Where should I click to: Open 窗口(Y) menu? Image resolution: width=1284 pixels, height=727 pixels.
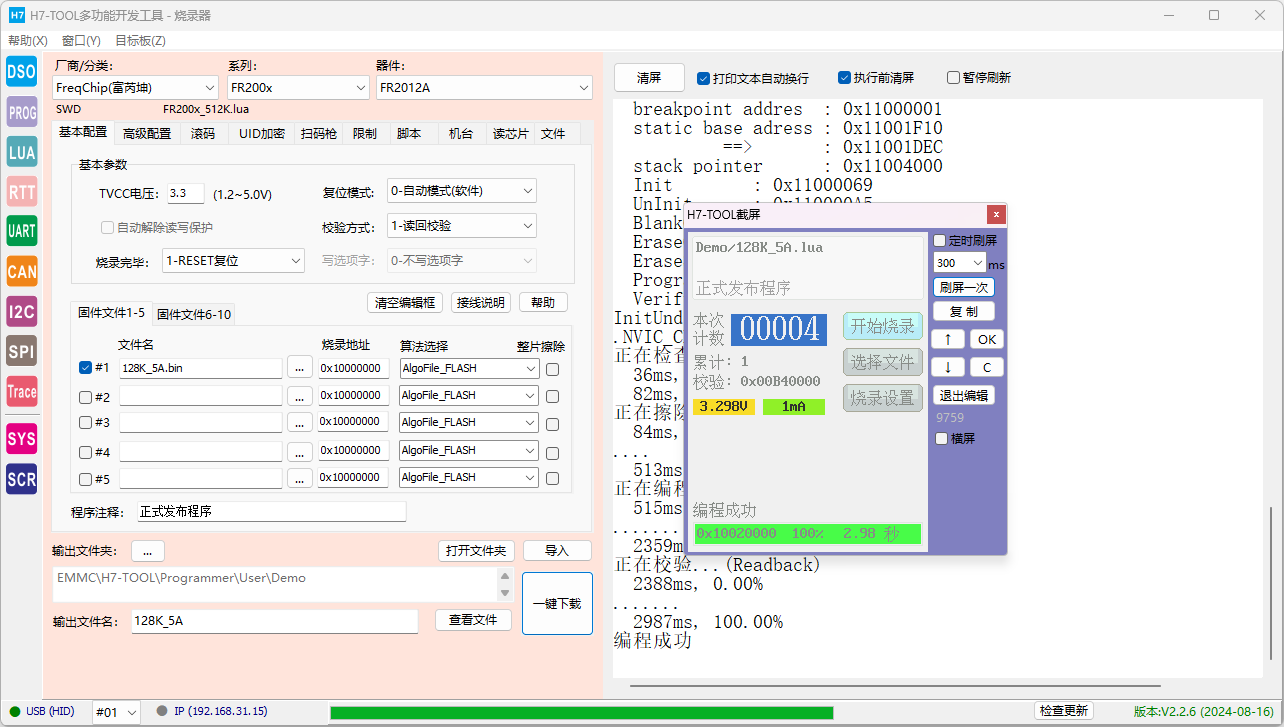(81, 41)
